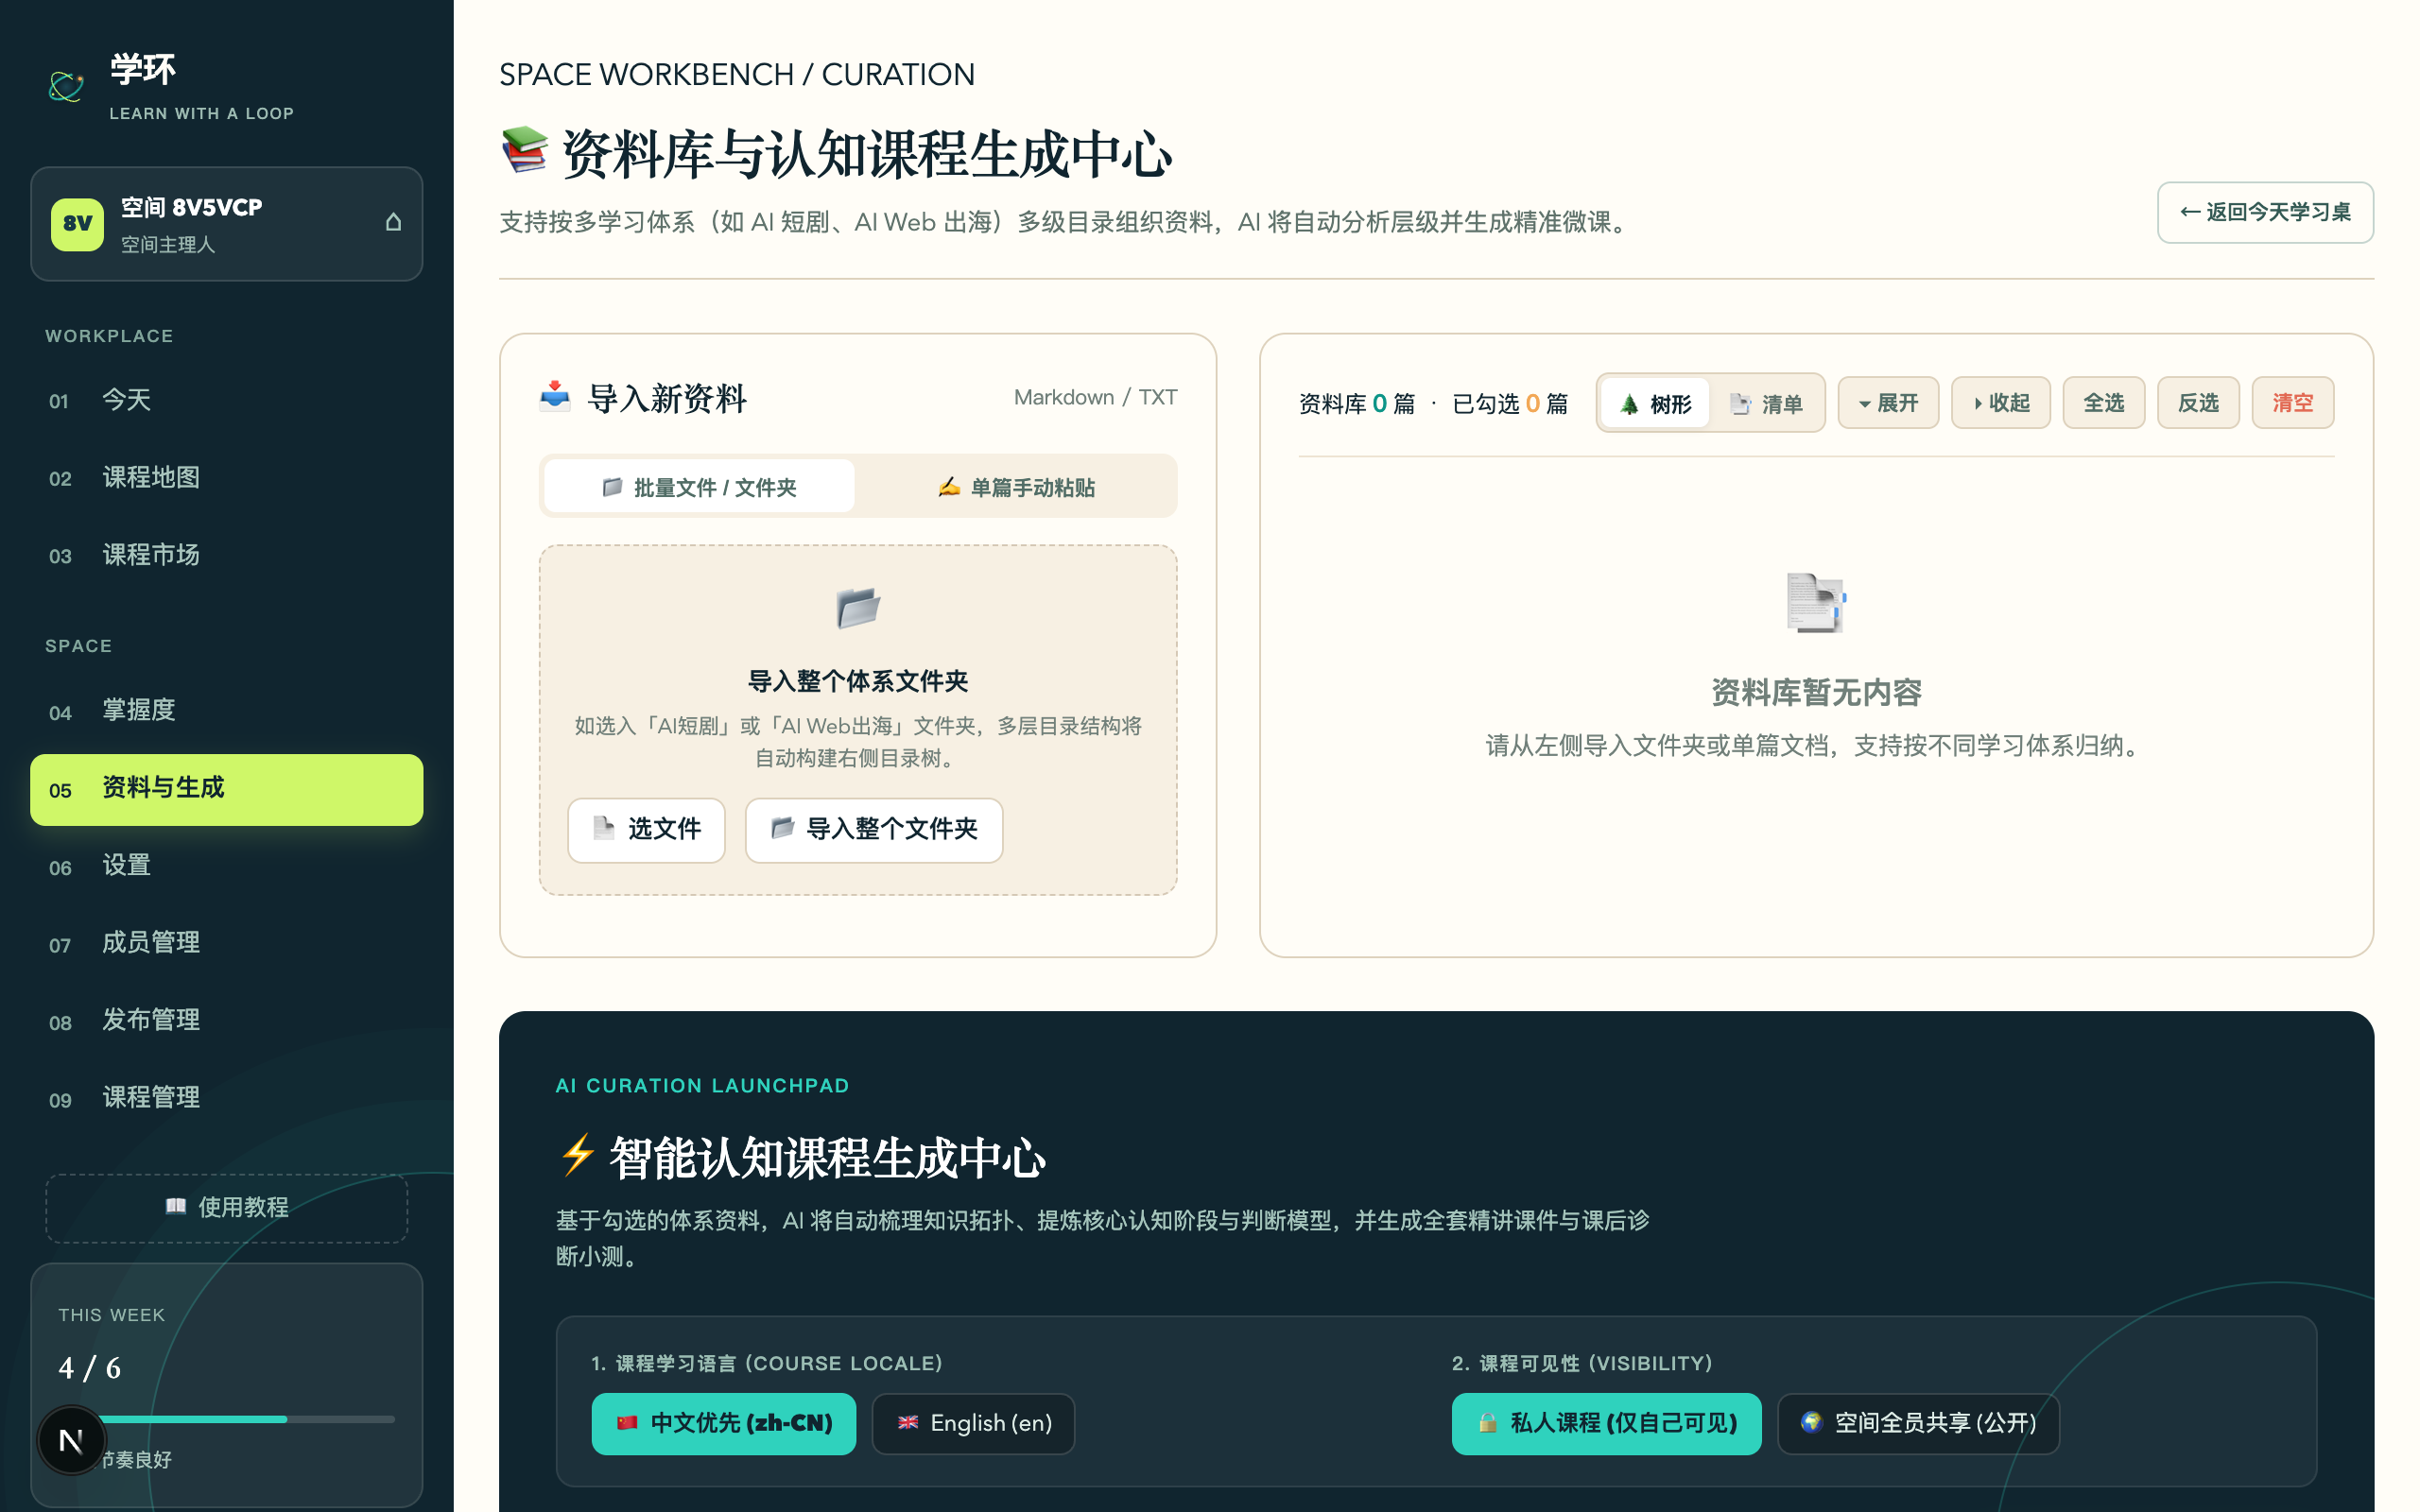The height and width of the screenshot is (1512, 2420).
Task: Click the 4 / 6 weekly count
Action: [90, 1367]
